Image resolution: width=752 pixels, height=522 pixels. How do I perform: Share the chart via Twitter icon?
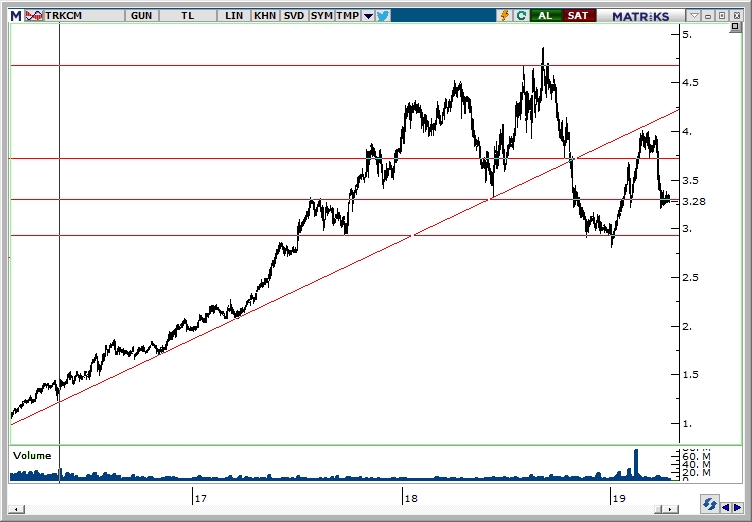(x=383, y=16)
